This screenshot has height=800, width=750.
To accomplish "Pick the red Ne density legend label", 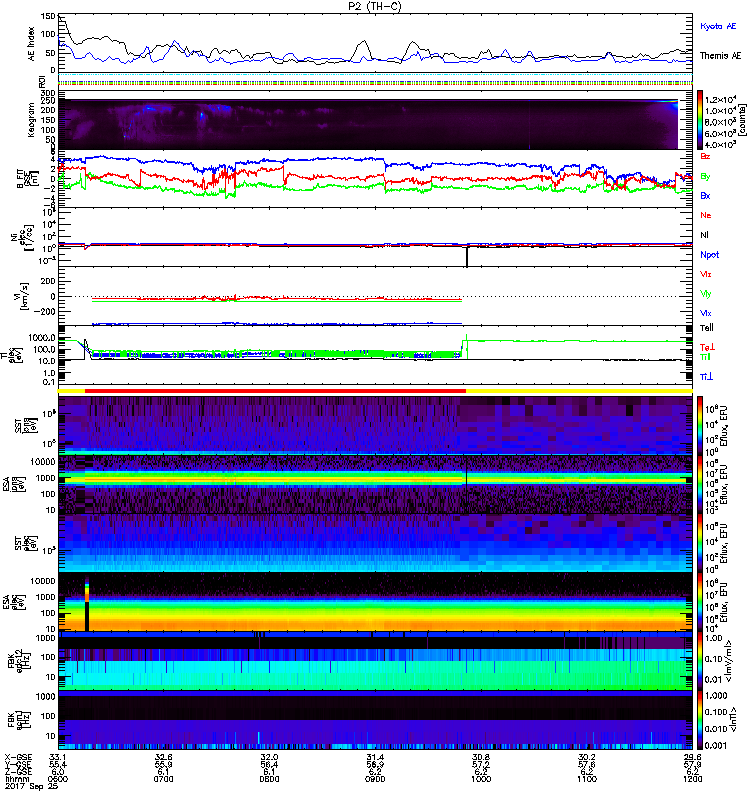I will (x=705, y=215).
